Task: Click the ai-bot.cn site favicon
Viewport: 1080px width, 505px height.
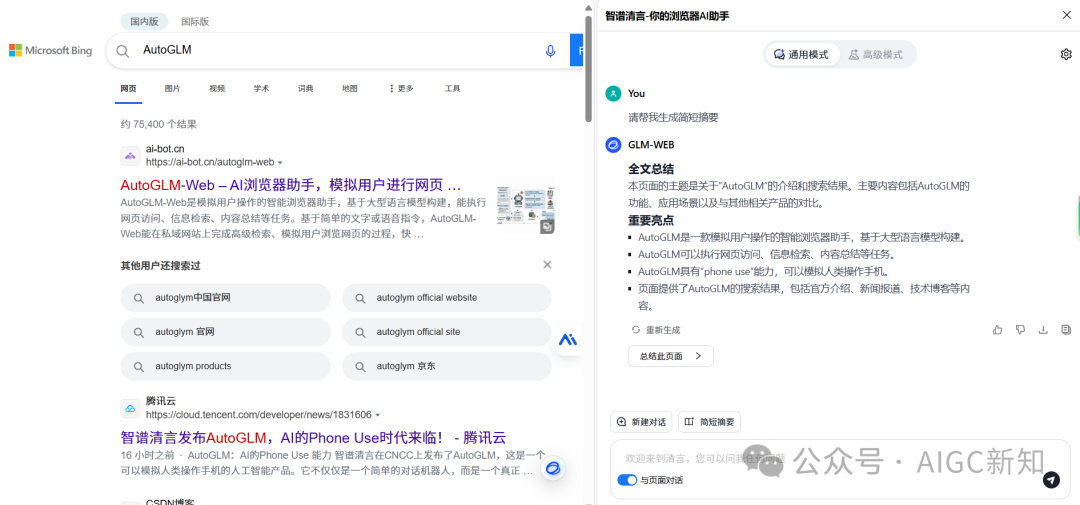Action: click(x=130, y=156)
